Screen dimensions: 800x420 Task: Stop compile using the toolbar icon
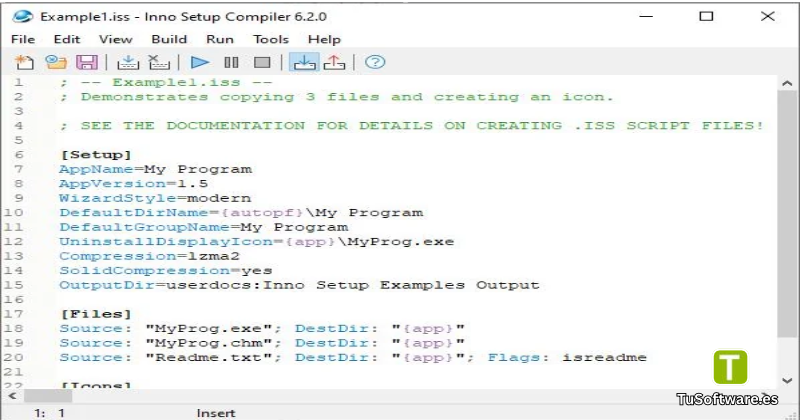[x=159, y=62]
